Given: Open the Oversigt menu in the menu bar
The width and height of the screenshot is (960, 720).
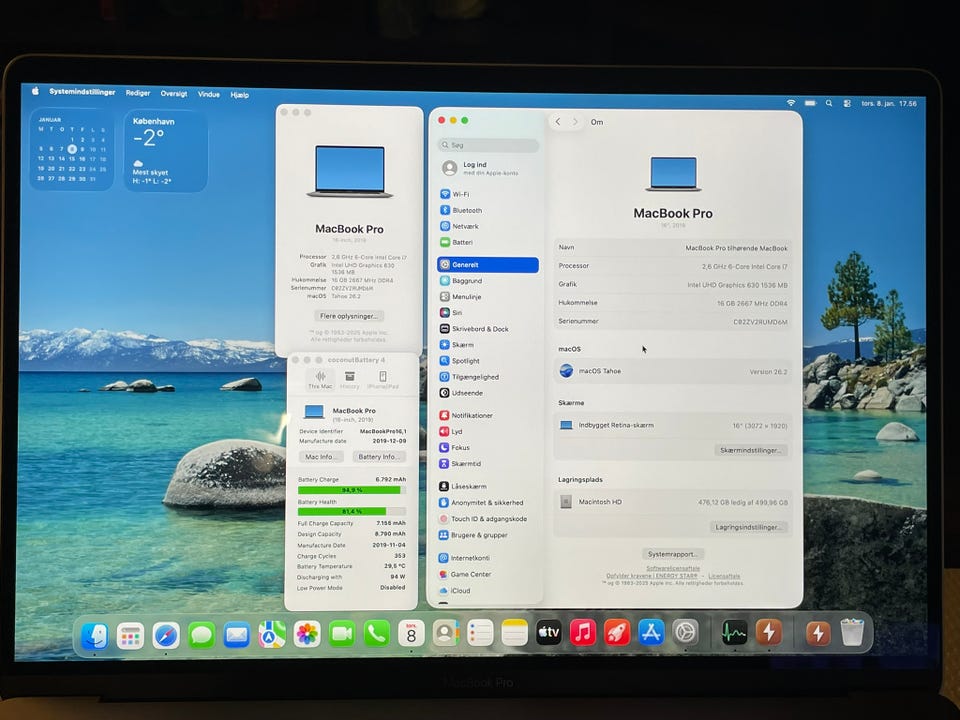Looking at the screenshot, I should point(174,93).
